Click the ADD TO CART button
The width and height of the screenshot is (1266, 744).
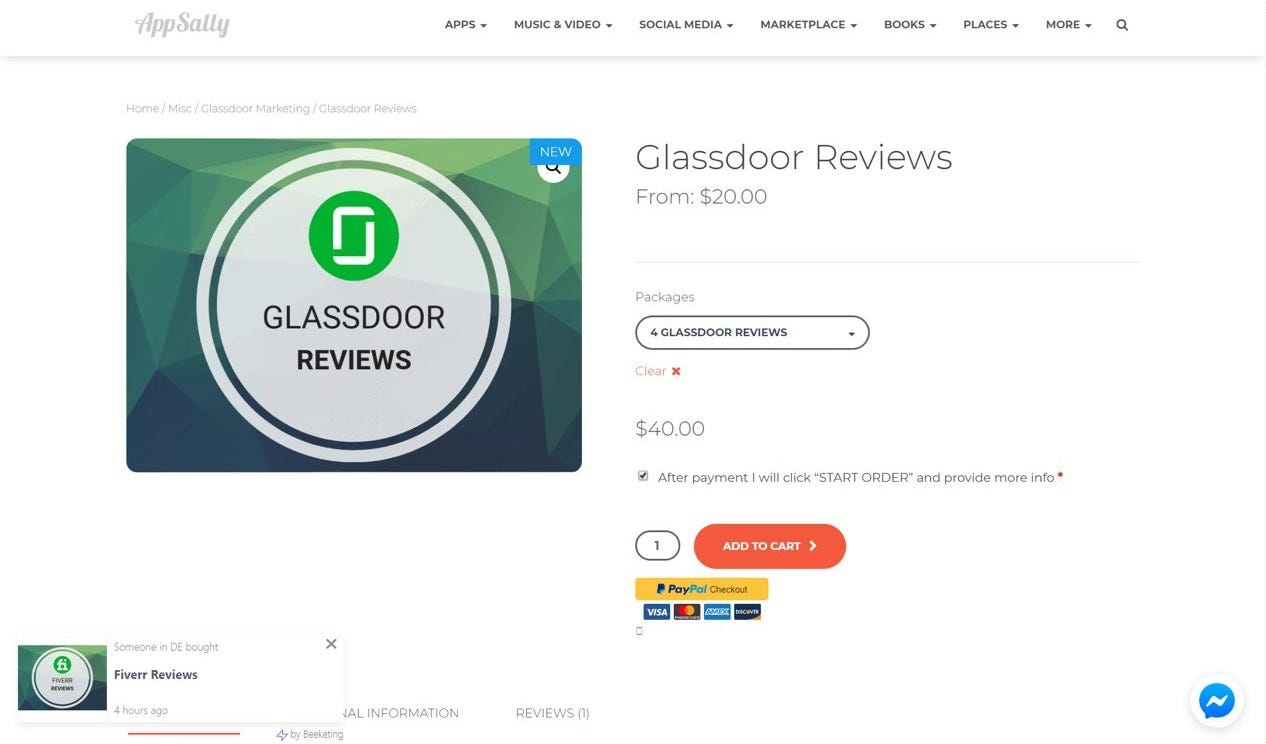click(x=769, y=546)
